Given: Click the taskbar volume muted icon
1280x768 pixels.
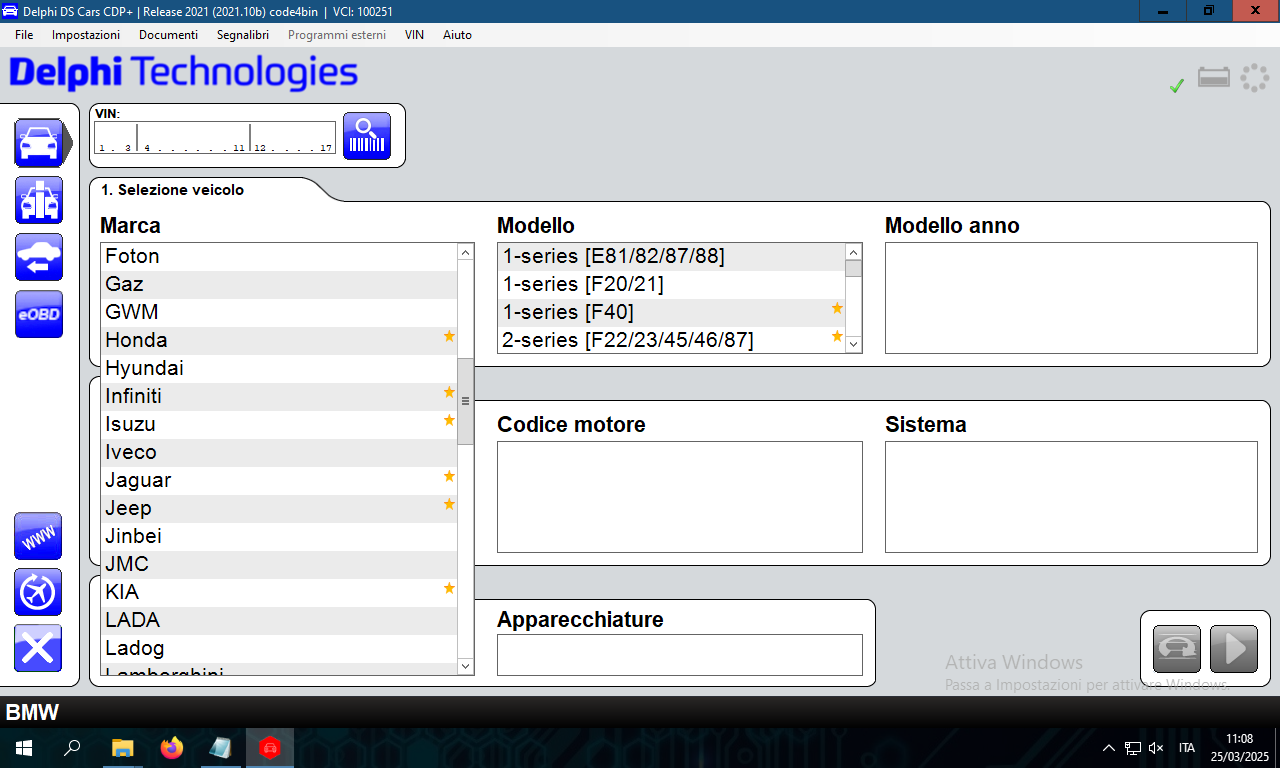Looking at the screenshot, I should 1156,748.
